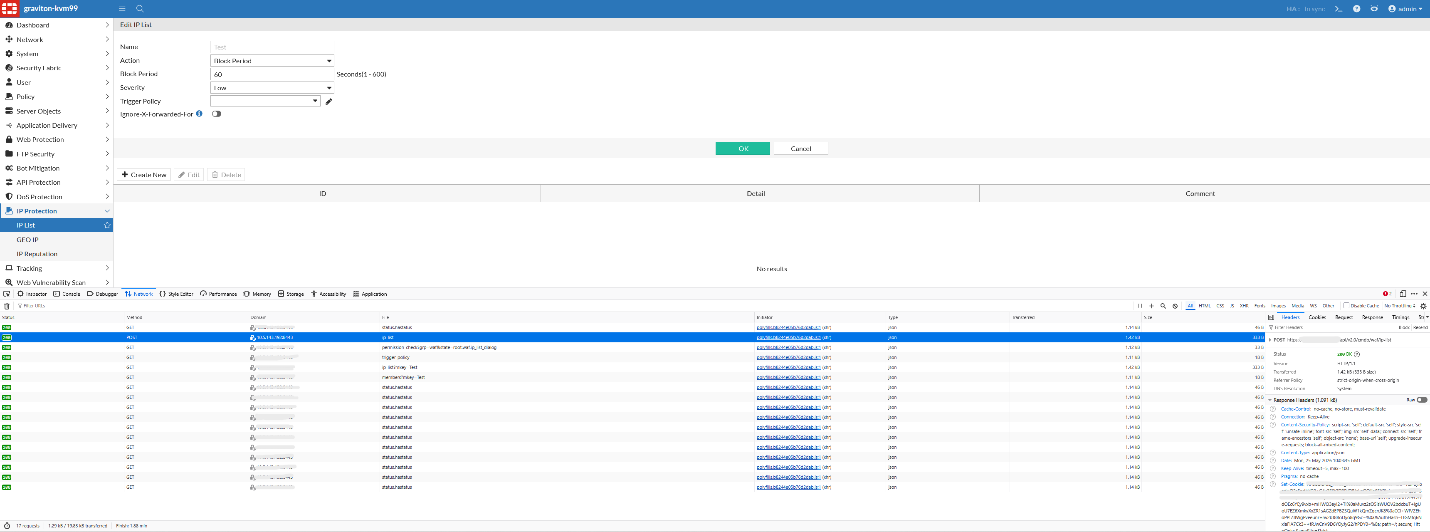Switch to the Style Editor tab

(x=176, y=294)
